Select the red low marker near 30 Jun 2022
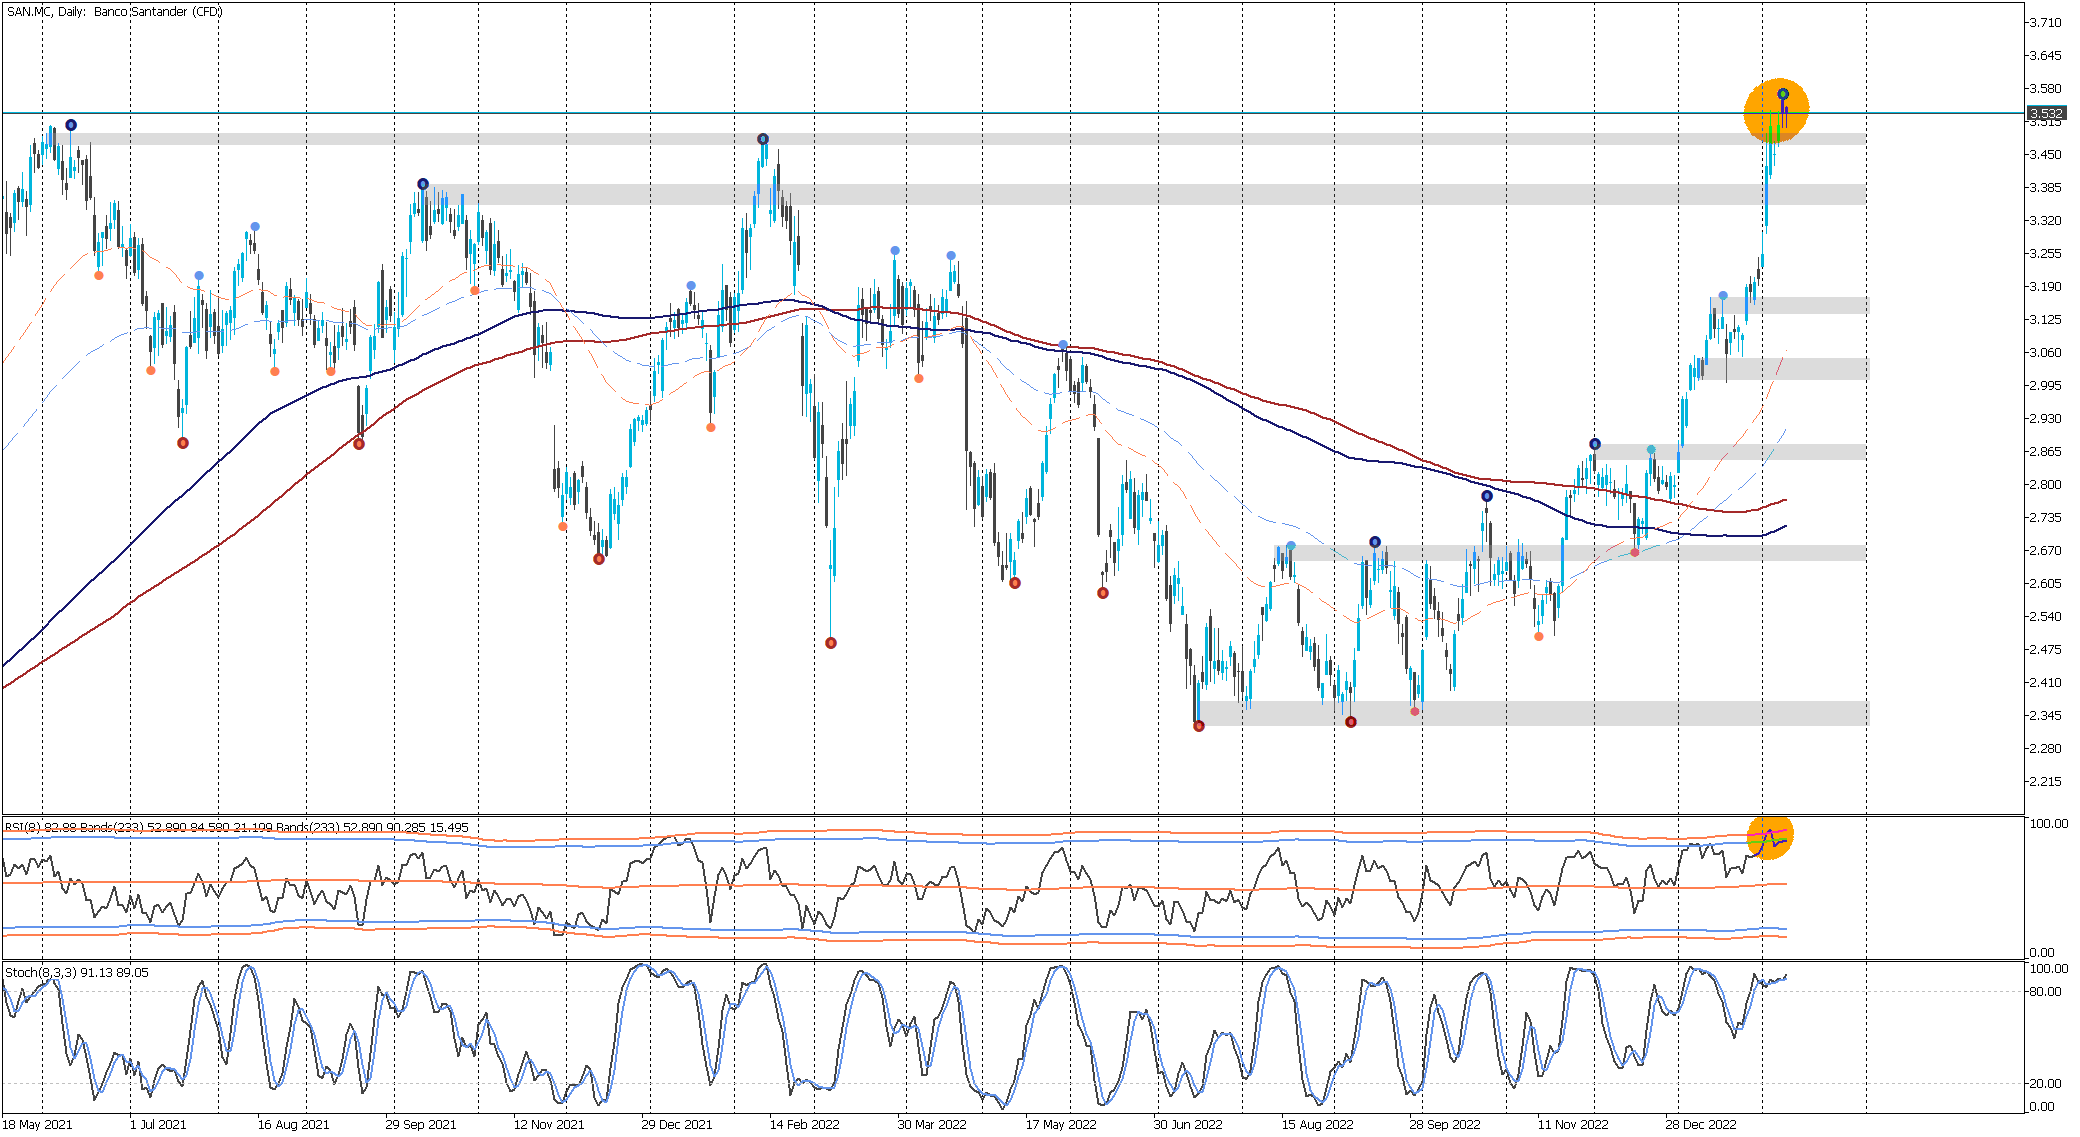Screen dimensions: 2080x1137 tap(1199, 726)
